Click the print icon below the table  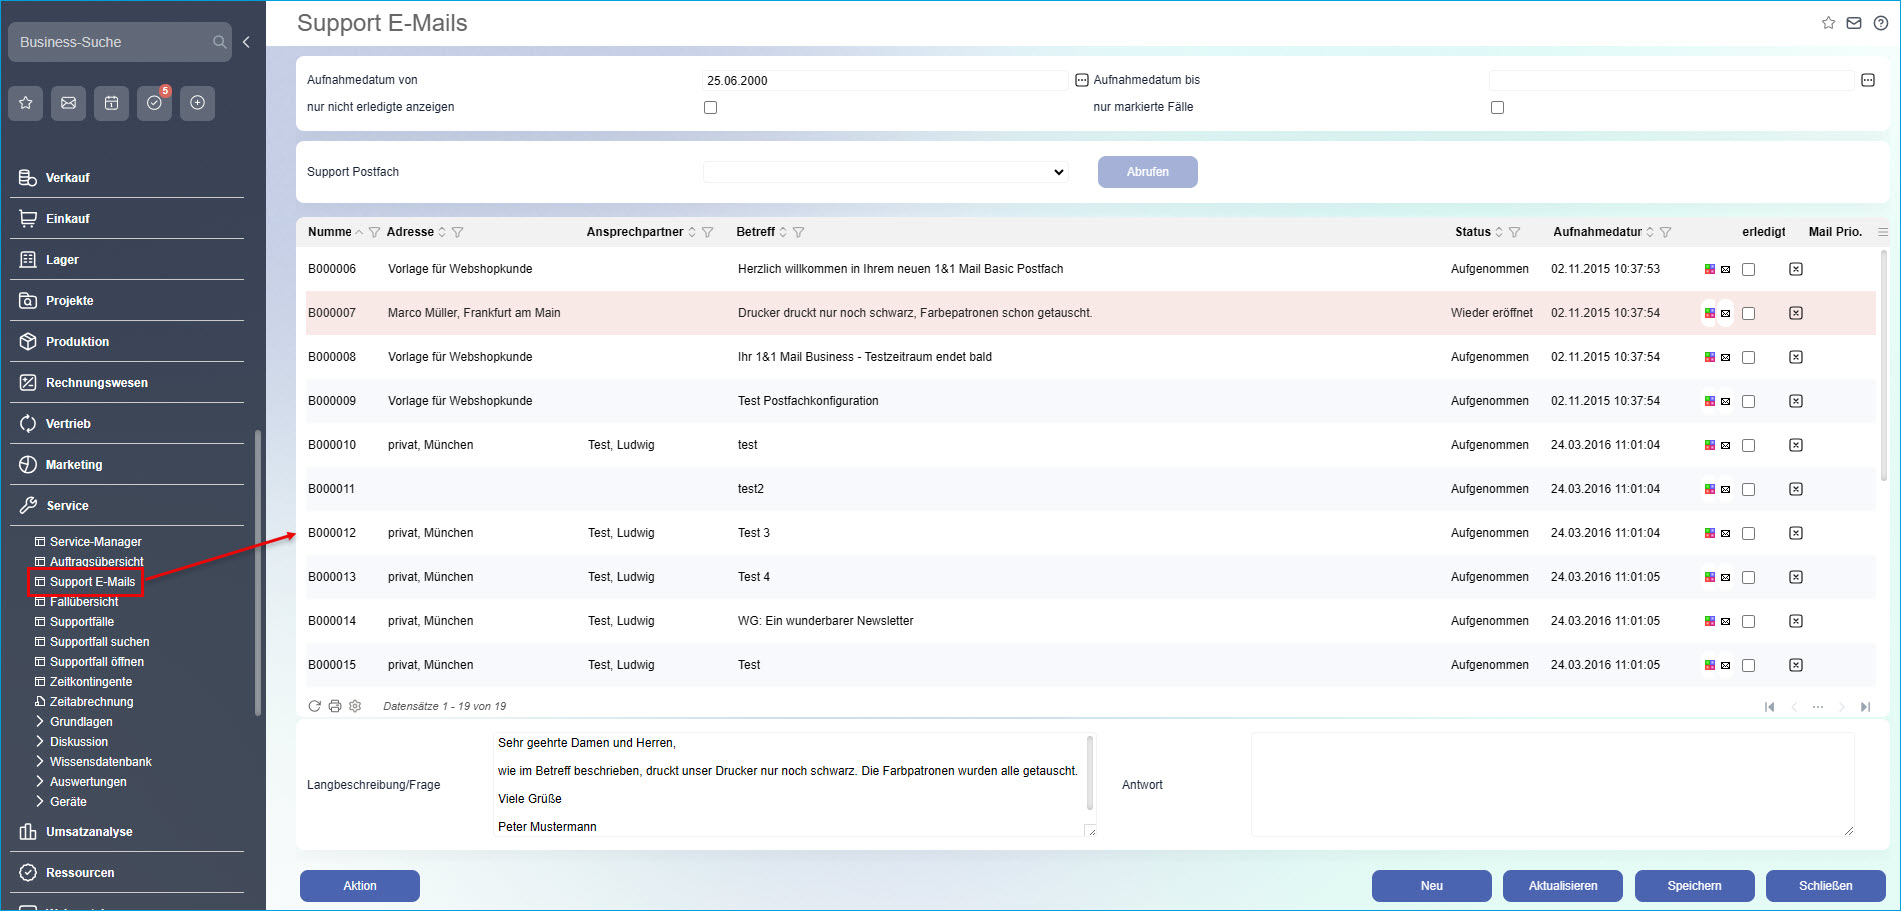(335, 706)
